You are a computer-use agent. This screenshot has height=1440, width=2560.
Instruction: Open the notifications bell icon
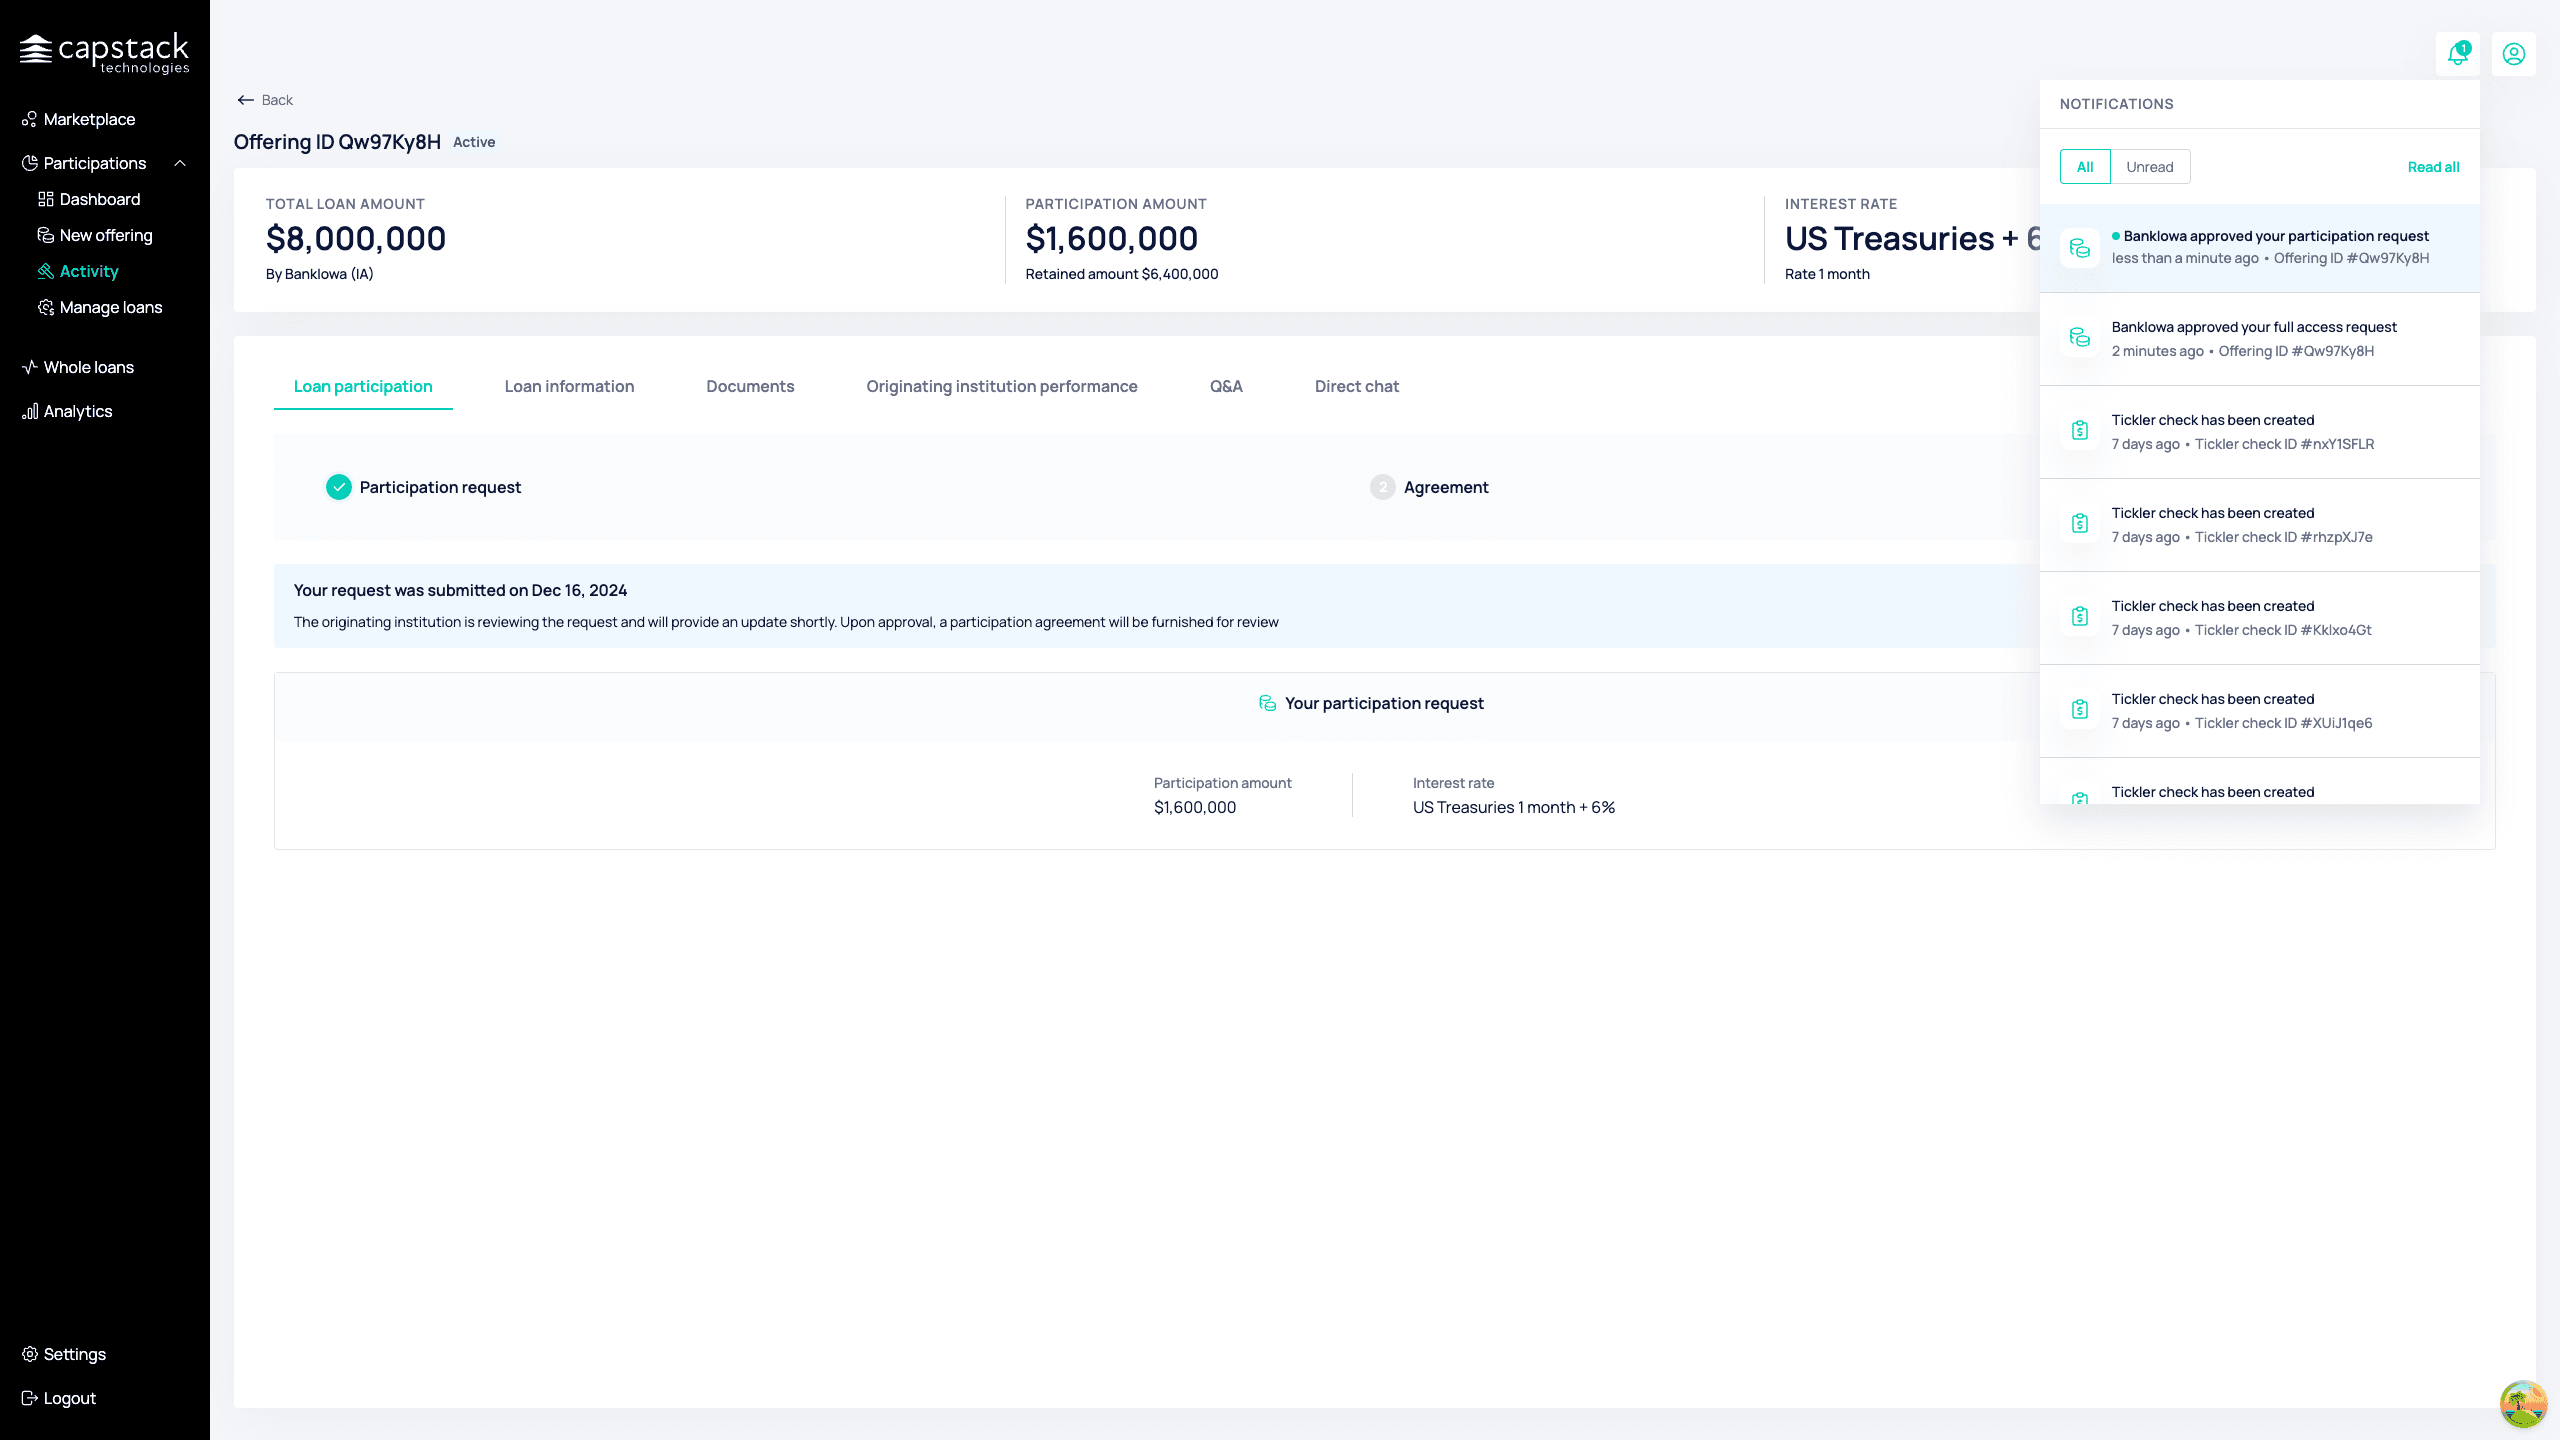2457,54
